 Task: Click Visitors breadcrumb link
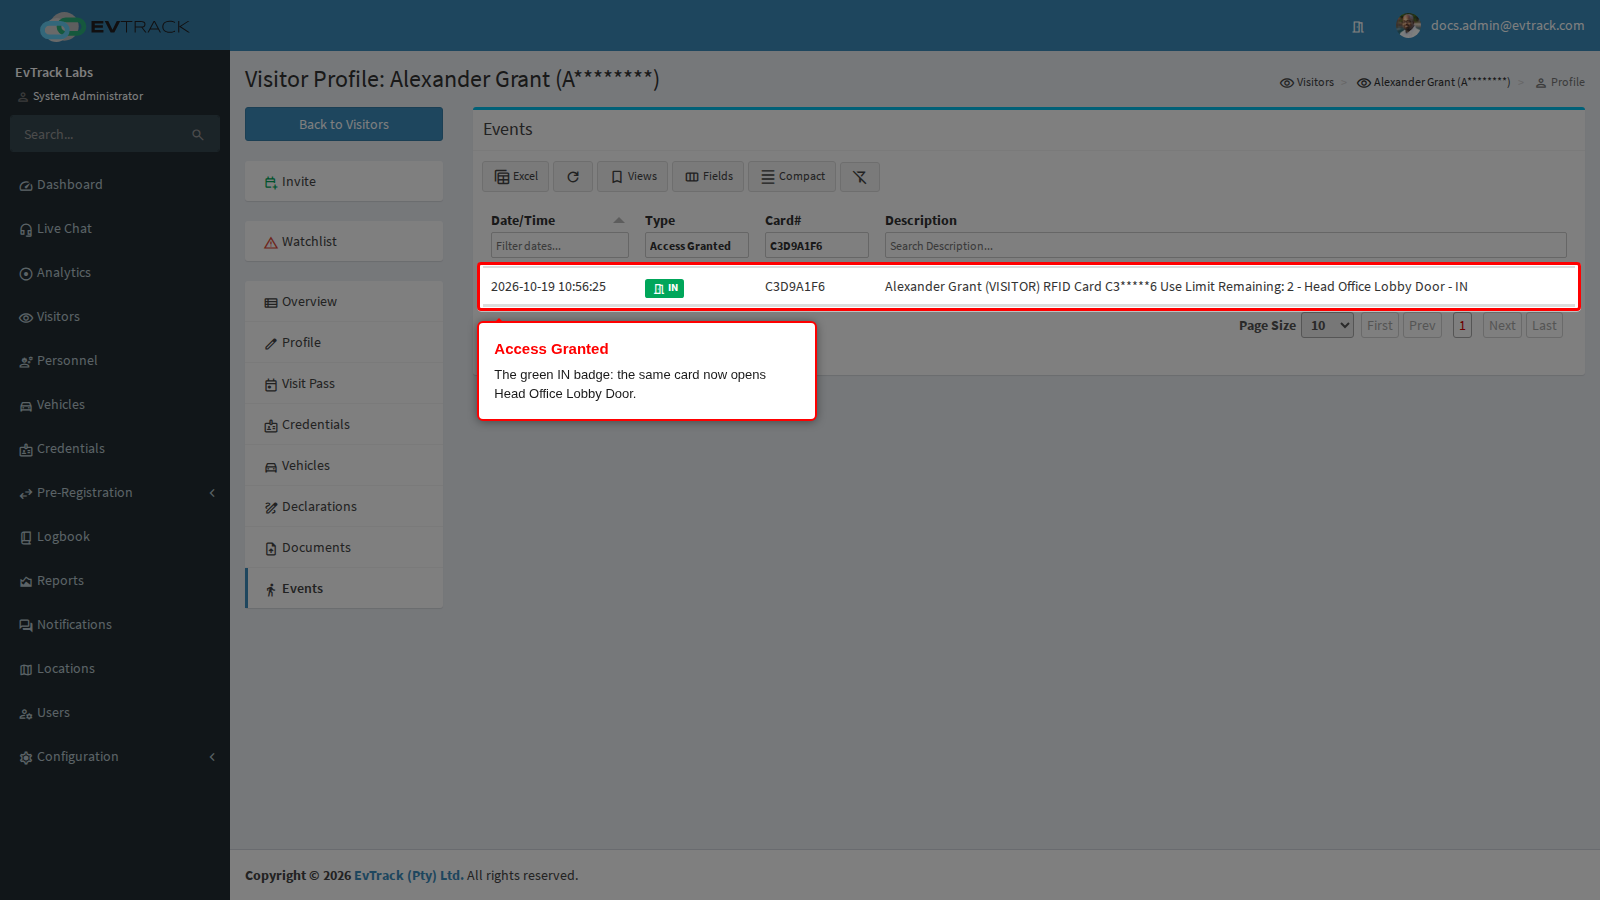1307,82
